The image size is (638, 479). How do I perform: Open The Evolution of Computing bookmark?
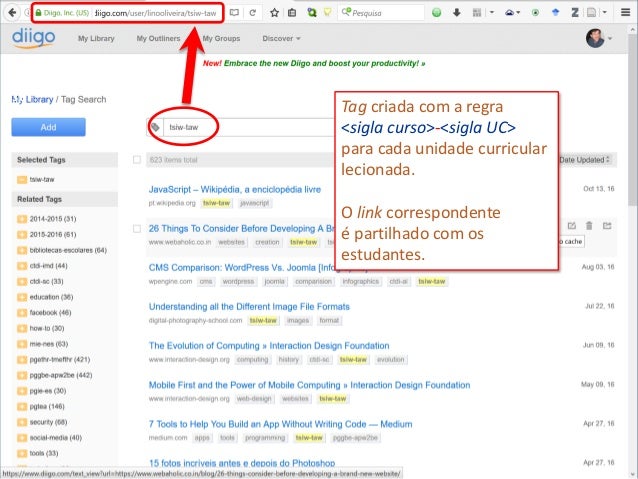[269, 346]
